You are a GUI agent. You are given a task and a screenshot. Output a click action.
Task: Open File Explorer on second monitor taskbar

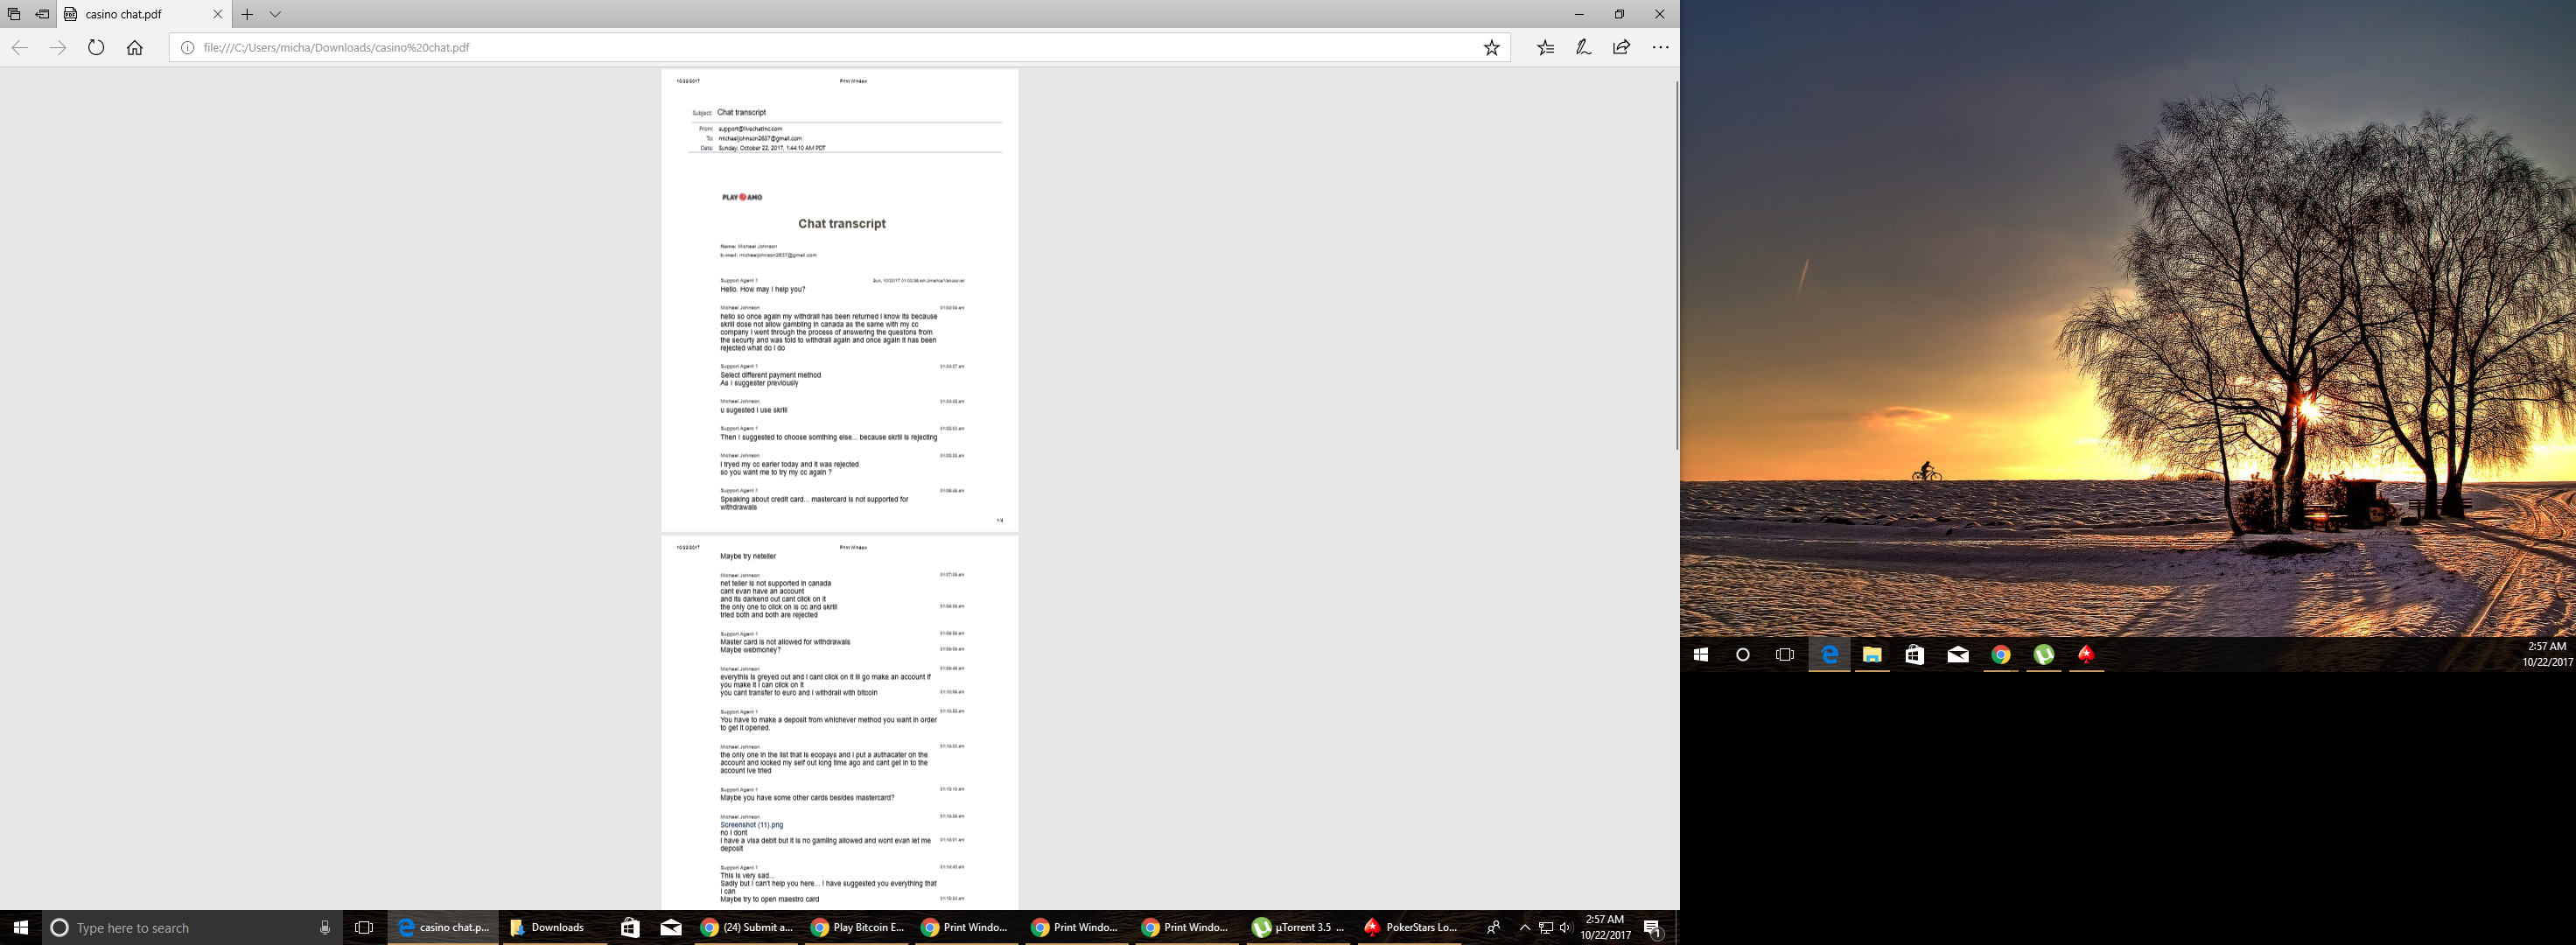[1872, 654]
